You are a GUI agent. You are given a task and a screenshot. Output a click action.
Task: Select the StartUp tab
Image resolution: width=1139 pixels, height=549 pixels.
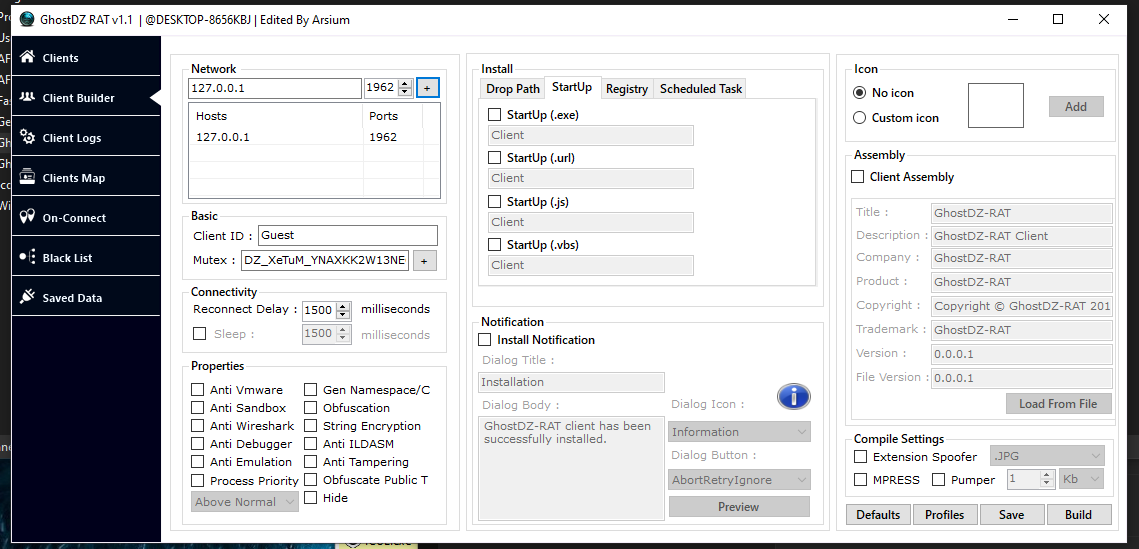click(572, 87)
